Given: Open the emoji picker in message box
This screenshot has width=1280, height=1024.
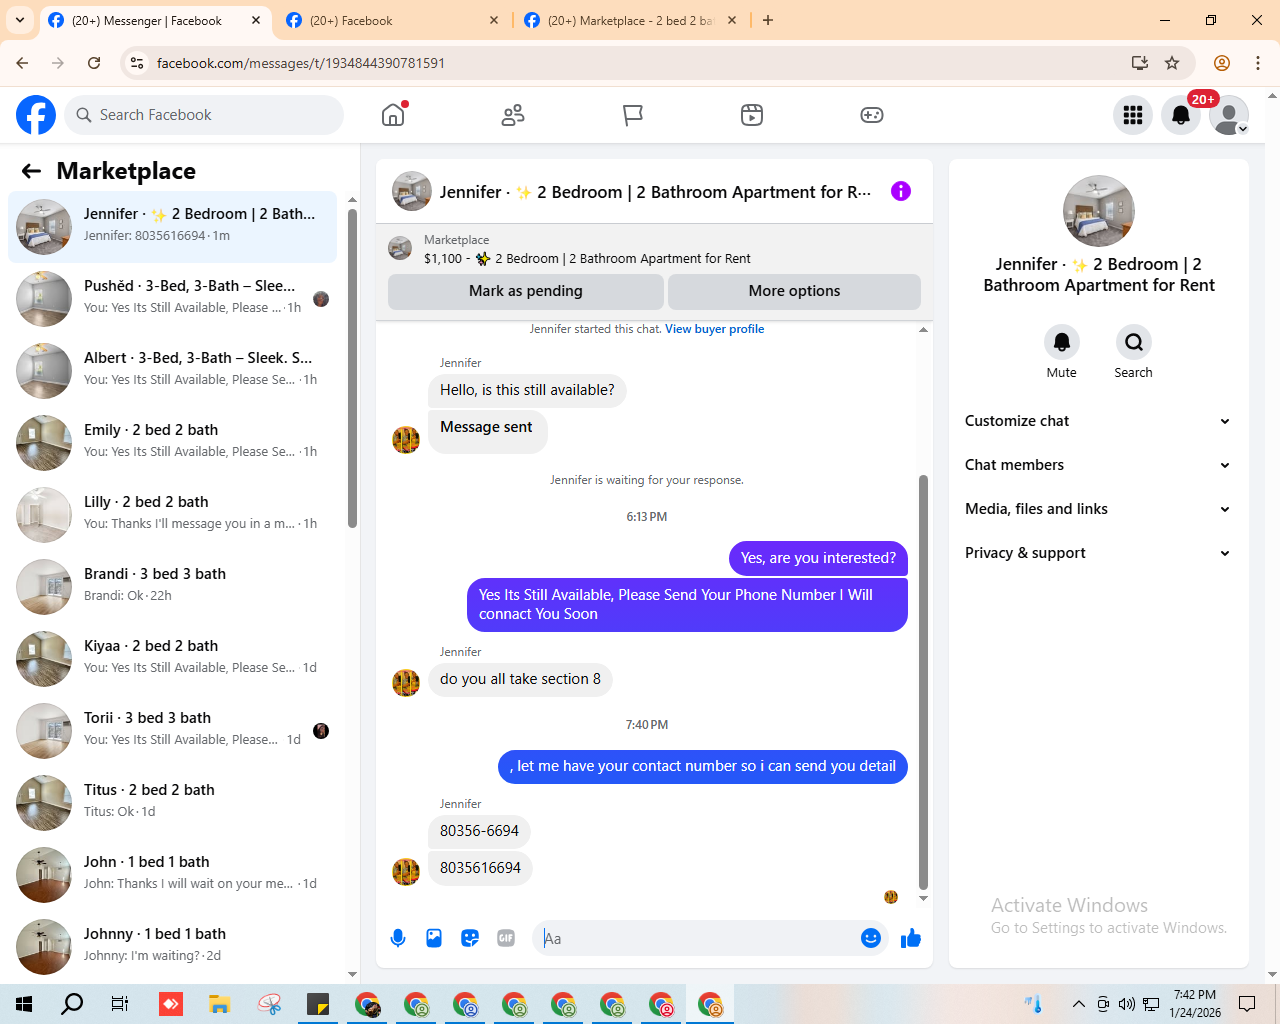Looking at the screenshot, I should [871, 938].
